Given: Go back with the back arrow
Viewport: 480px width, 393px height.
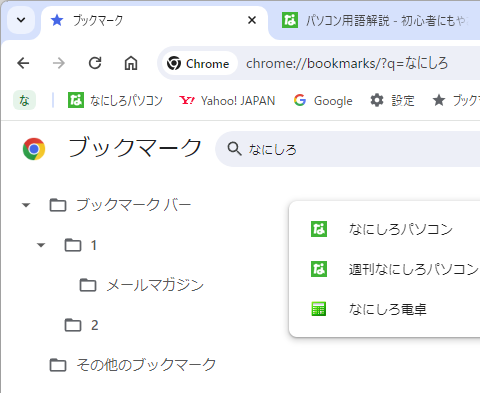Looking at the screenshot, I should click(23, 63).
